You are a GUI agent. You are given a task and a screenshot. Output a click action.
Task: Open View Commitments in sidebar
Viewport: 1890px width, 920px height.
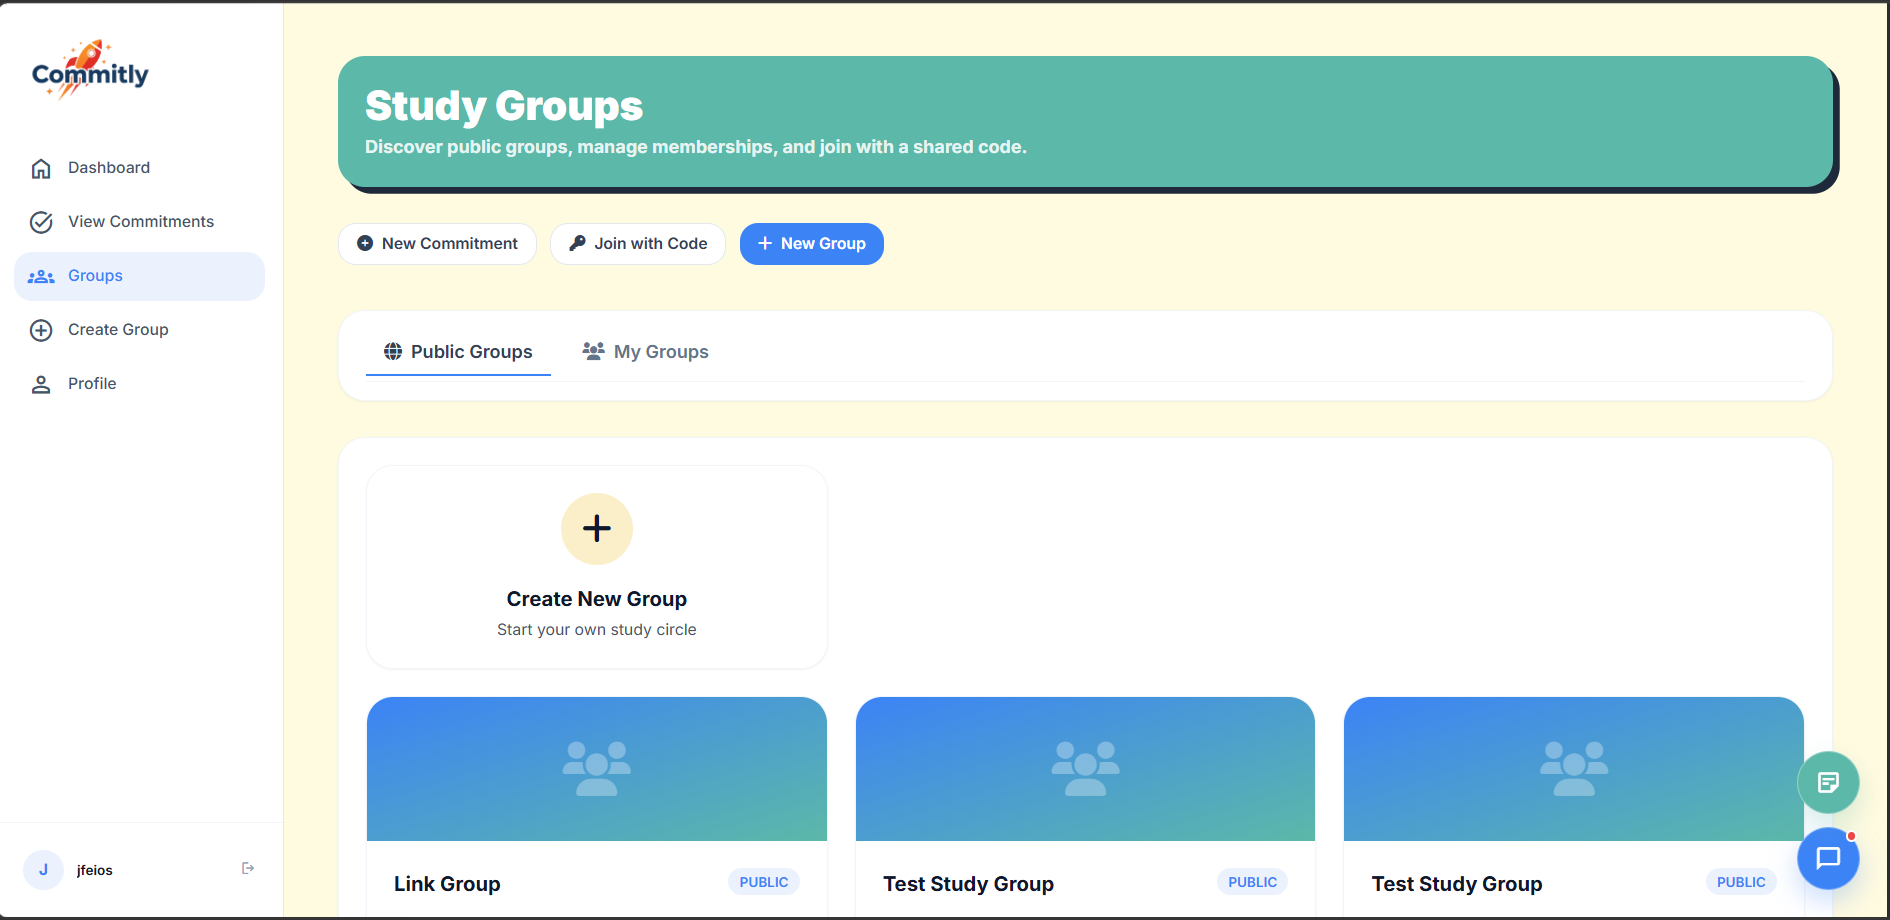139,222
